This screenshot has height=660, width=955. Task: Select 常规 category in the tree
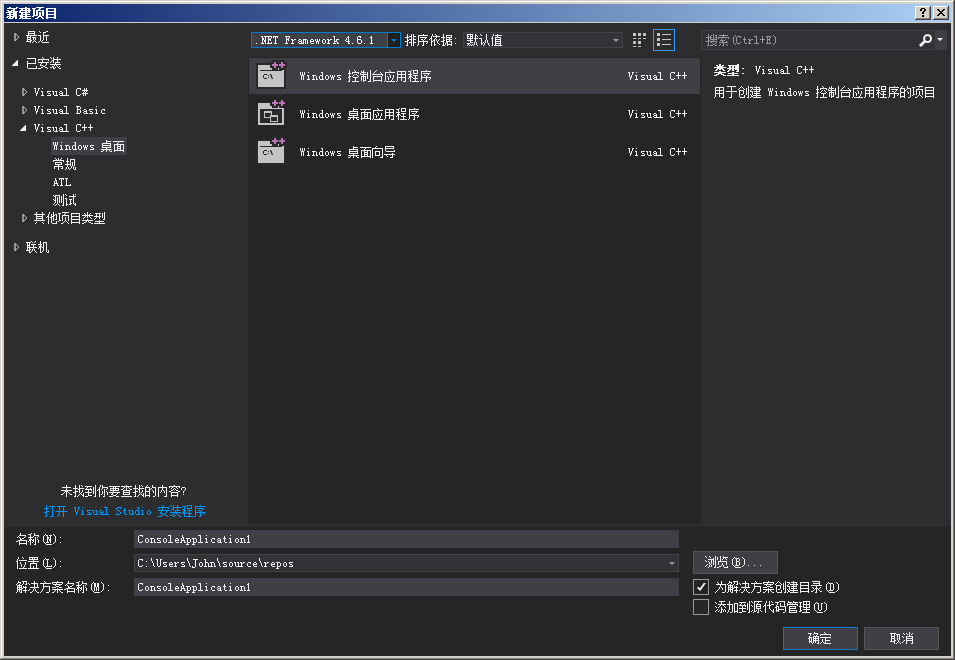click(x=65, y=164)
